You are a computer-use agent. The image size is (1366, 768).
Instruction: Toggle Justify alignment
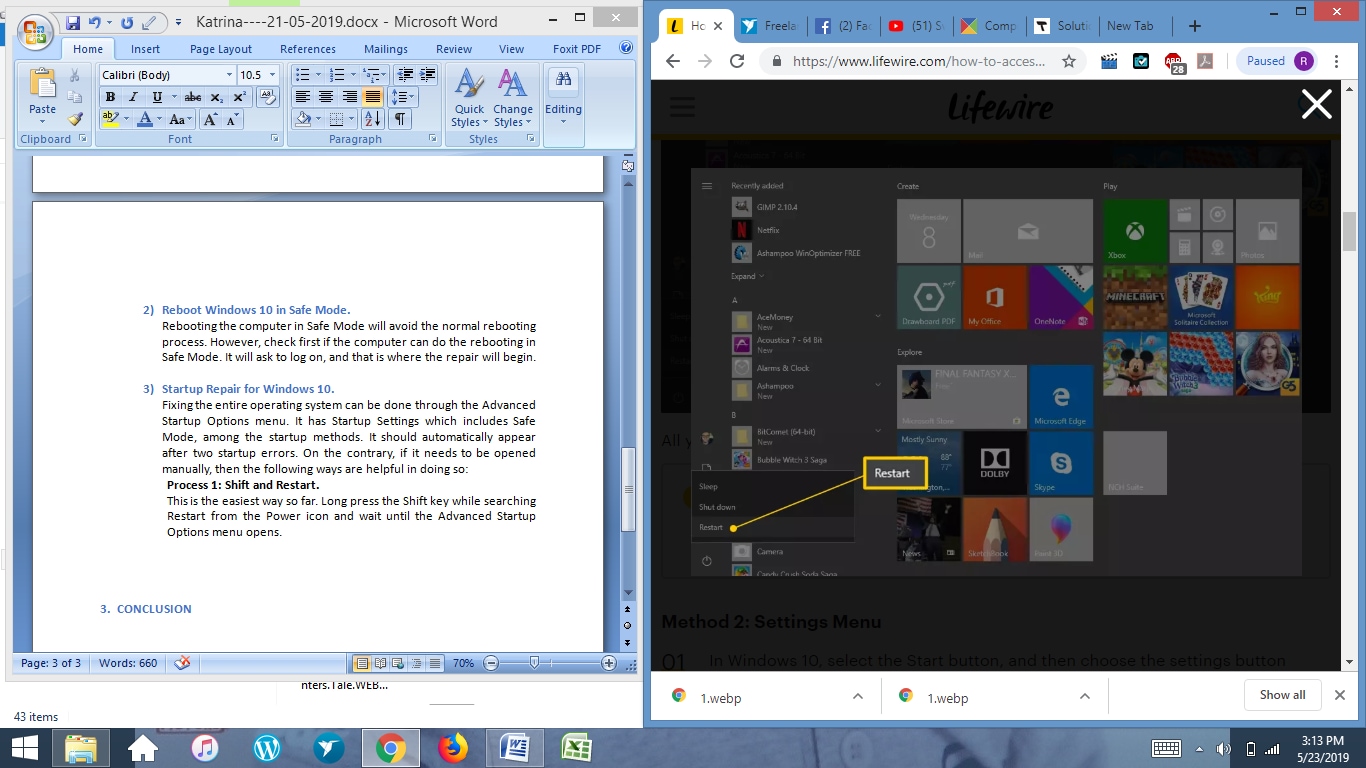click(x=372, y=97)
